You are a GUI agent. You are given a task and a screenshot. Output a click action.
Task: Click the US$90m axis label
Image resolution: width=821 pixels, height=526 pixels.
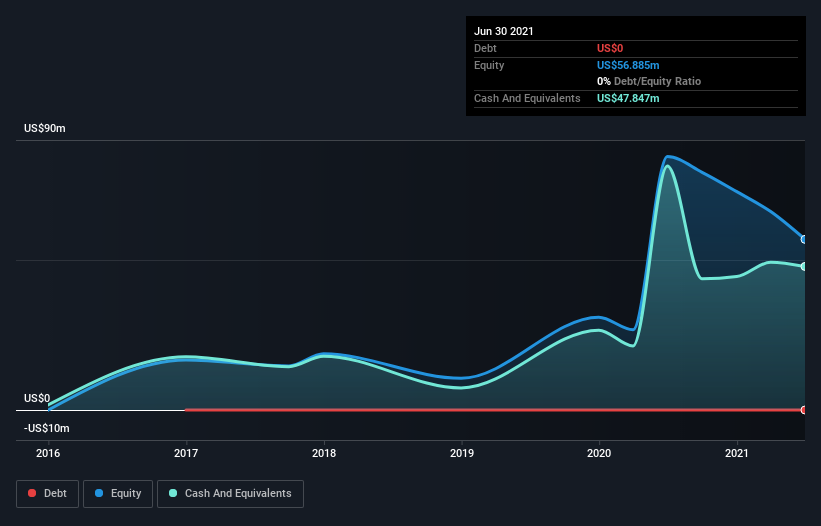45,128
